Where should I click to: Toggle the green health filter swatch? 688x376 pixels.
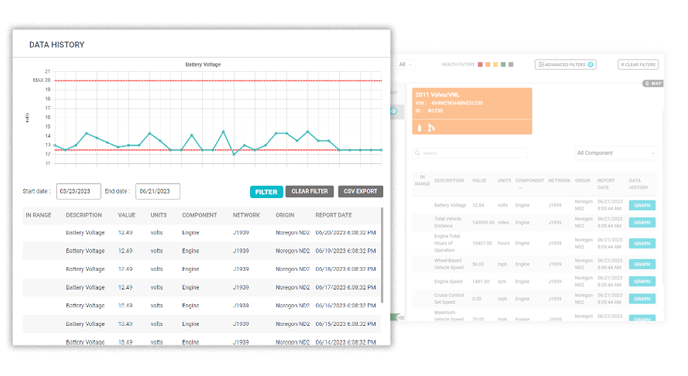503,64
